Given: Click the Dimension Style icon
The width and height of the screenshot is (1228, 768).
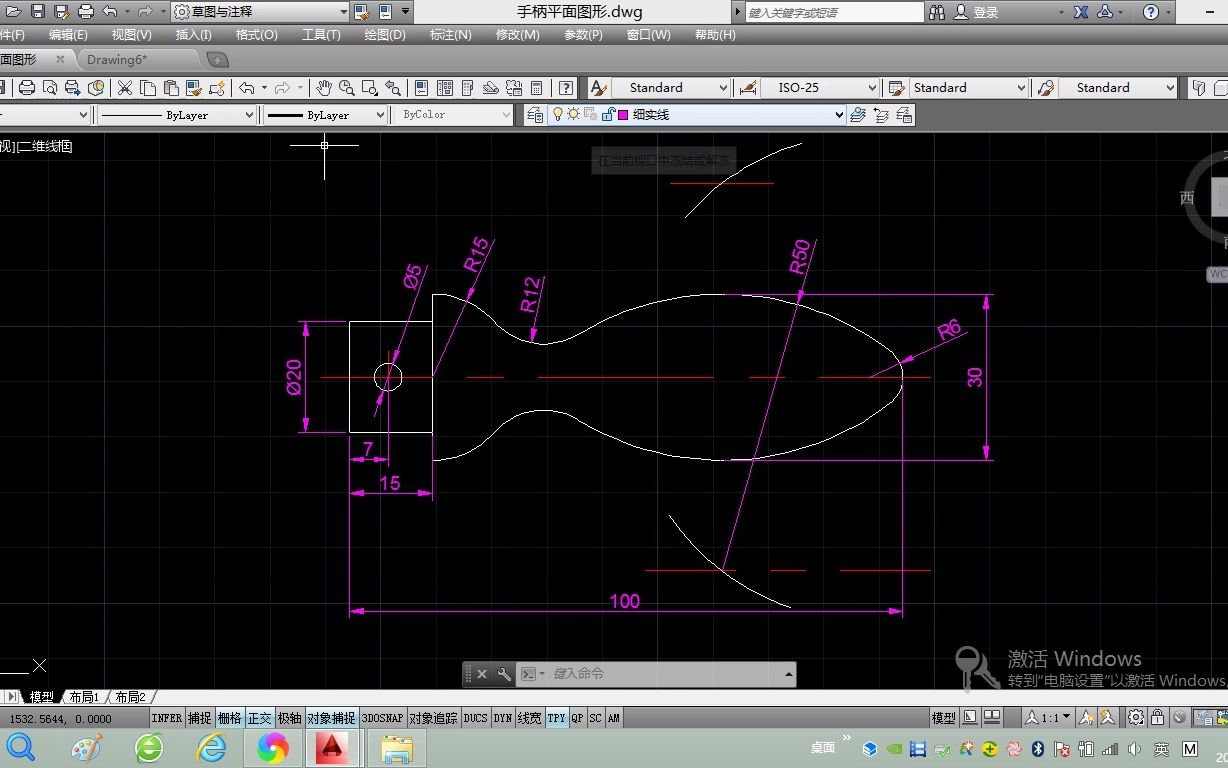Looking at the screenshot, I should tap(747, 88).
